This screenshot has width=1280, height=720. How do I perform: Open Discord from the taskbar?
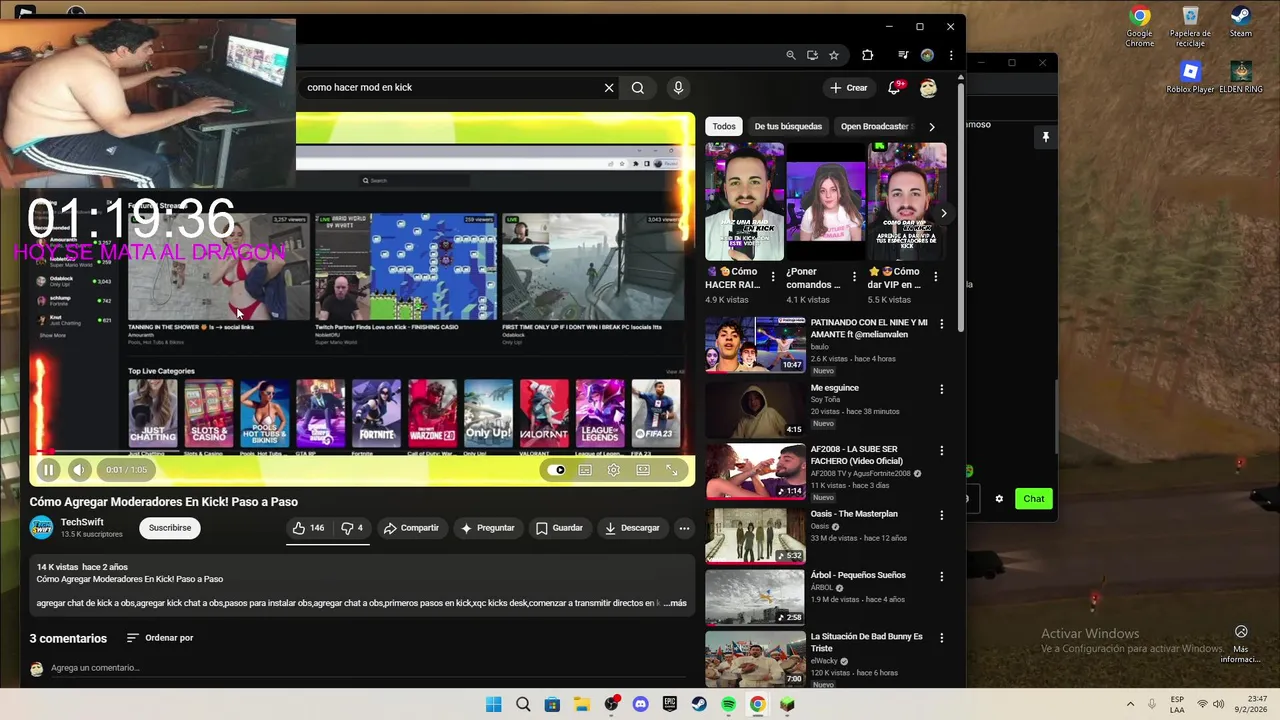click(641, 704)
